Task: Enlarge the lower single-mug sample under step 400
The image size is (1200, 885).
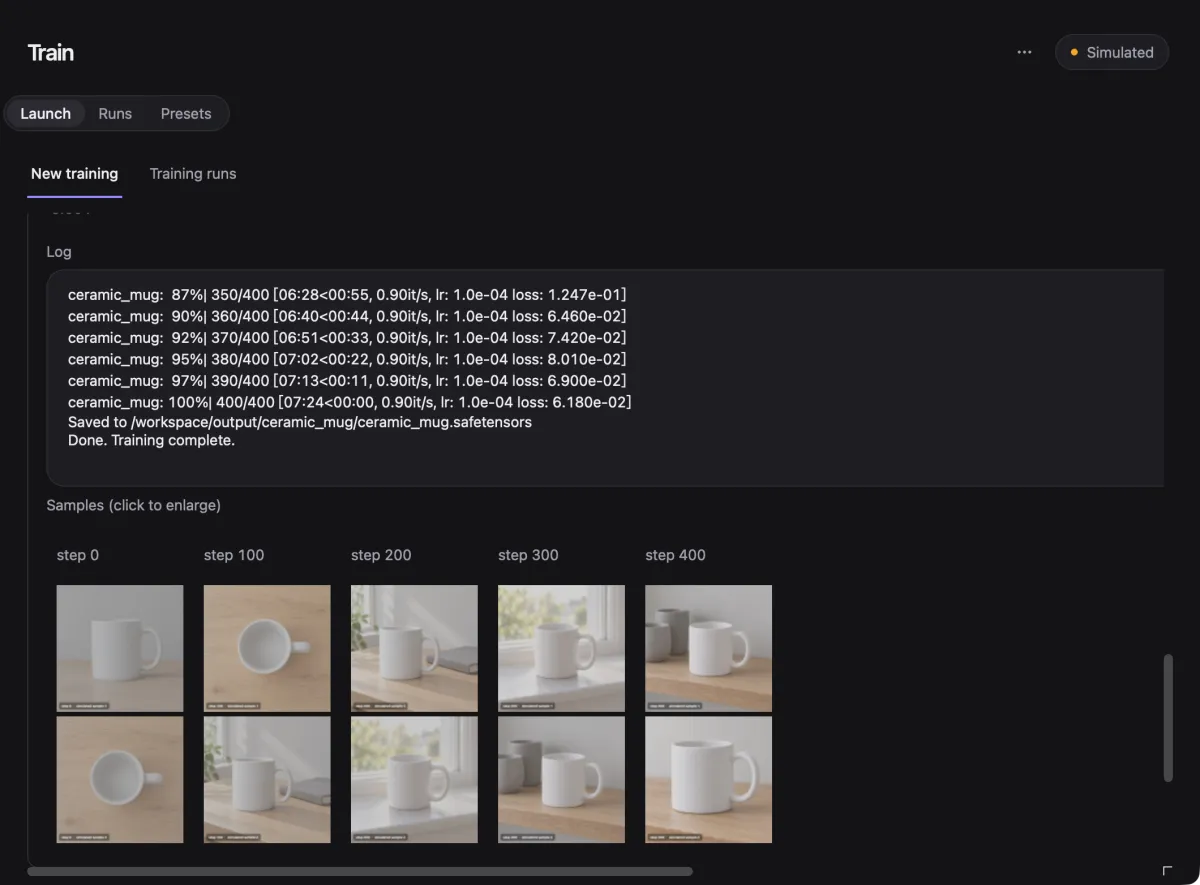Action: click(708, 779)
